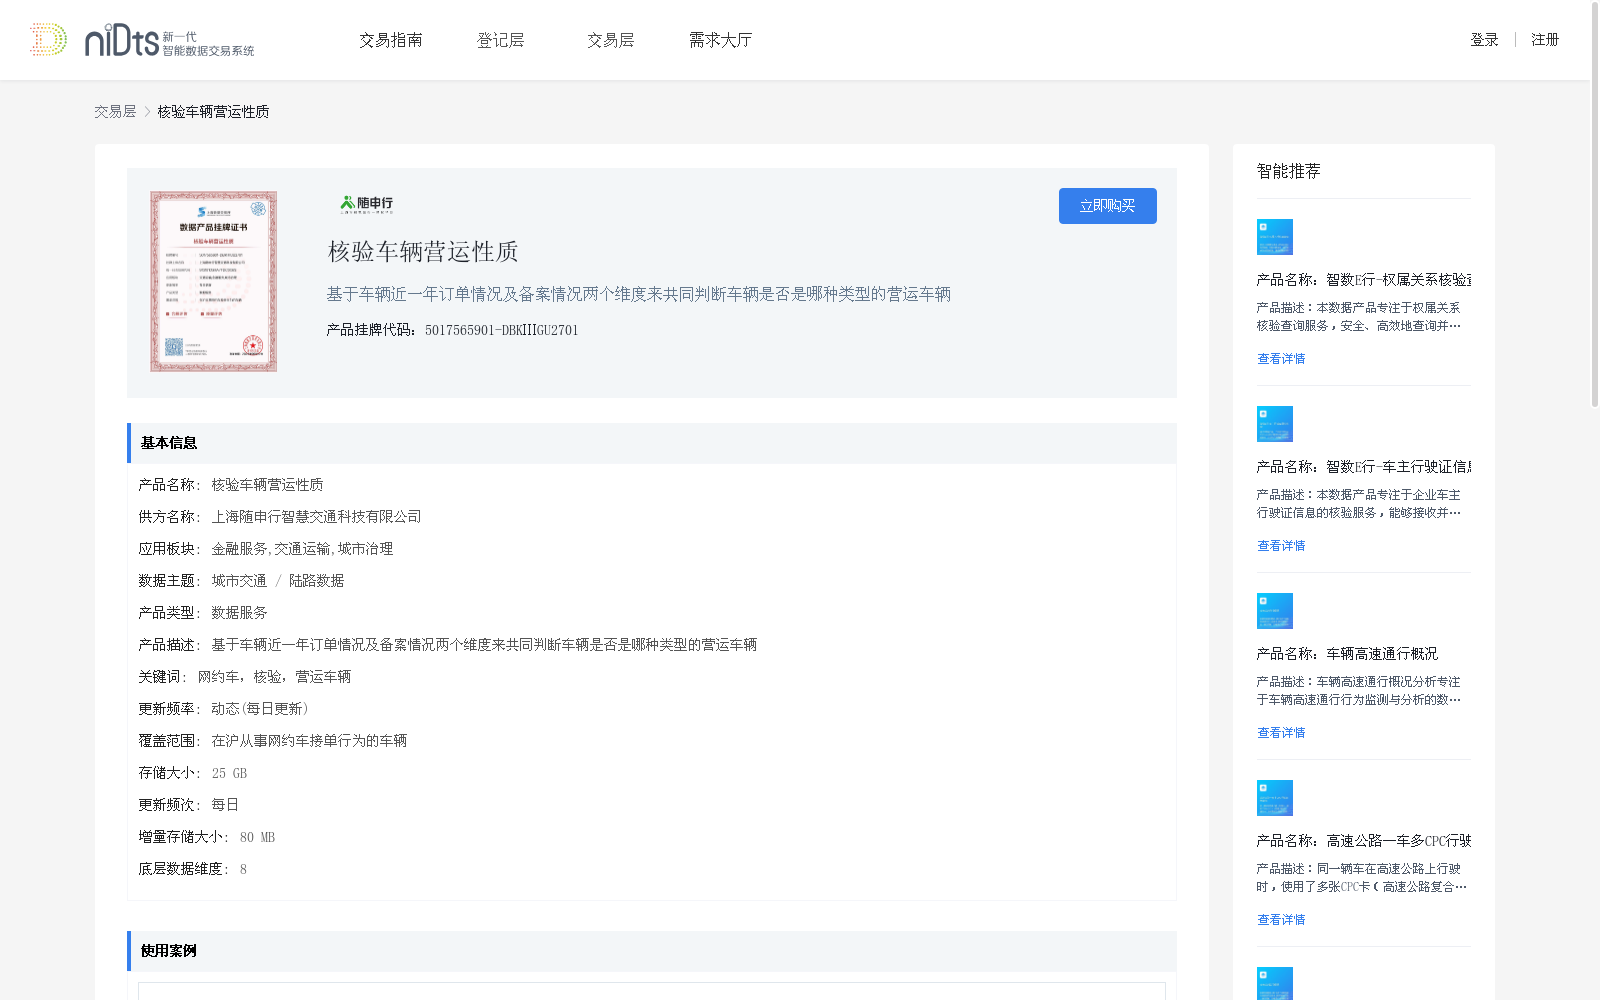This screenshot has height=1000, width=1600.
Task: Open the 需求大厅 menu item
Action: (x=720, y=40)
